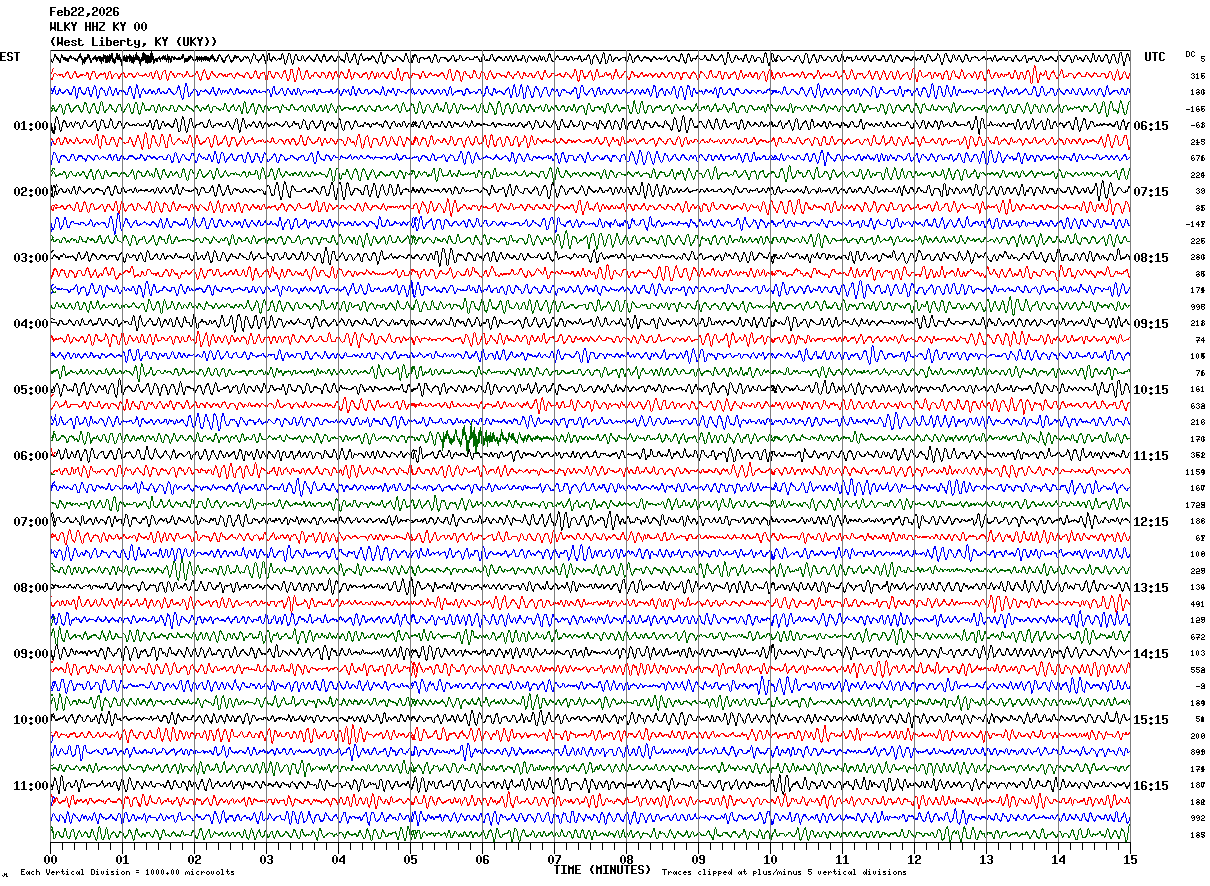This screenshot has width=1210, height=886.
Task: Click the '08:00' EST time label
Action: click(31, 588)
